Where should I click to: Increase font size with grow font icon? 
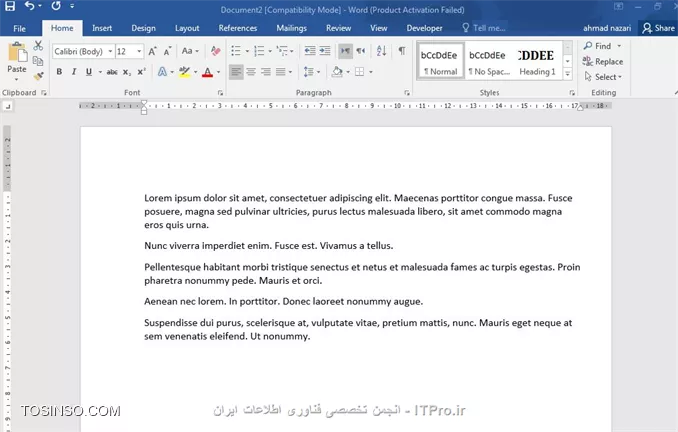[152, 51]
